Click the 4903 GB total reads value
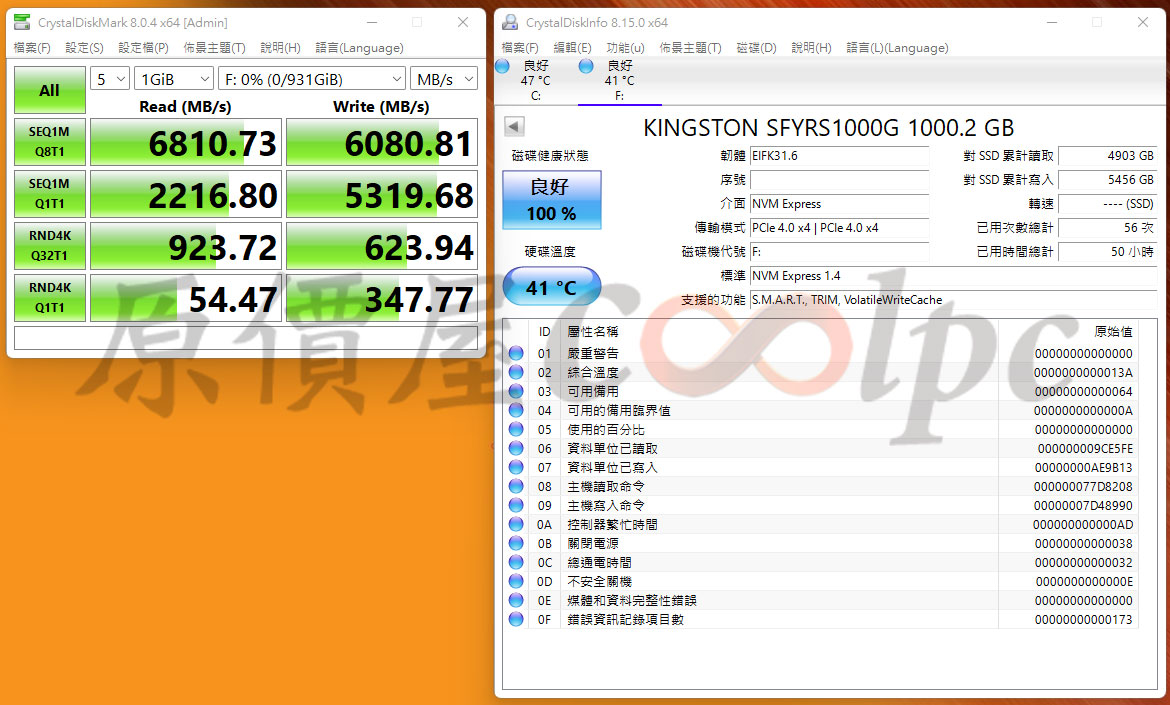The width and height of the screenshot is (1170, 705). [x=1108, y=156]
